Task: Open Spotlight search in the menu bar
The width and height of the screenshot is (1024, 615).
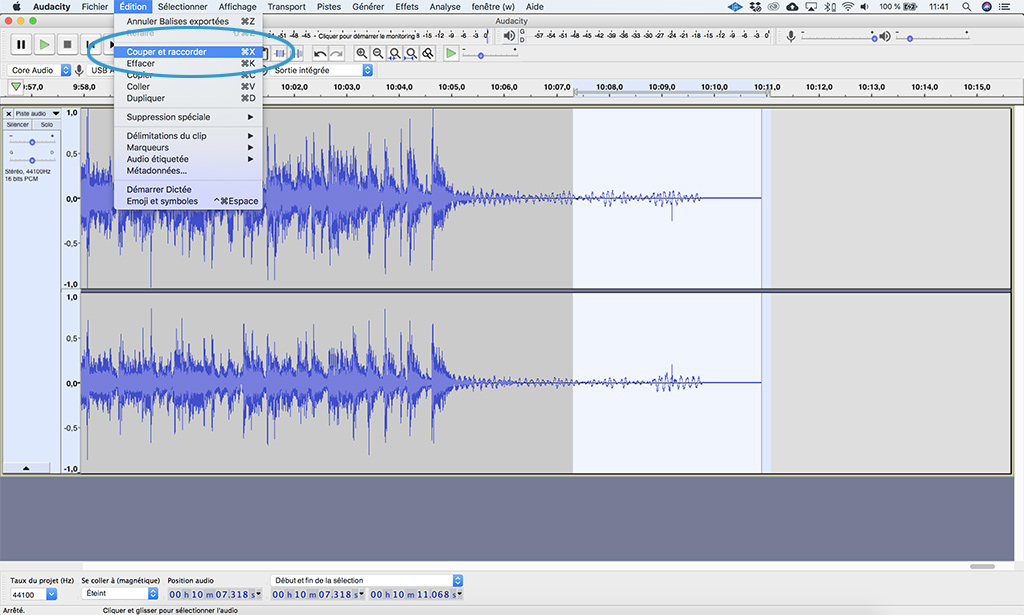Action: 967,7
